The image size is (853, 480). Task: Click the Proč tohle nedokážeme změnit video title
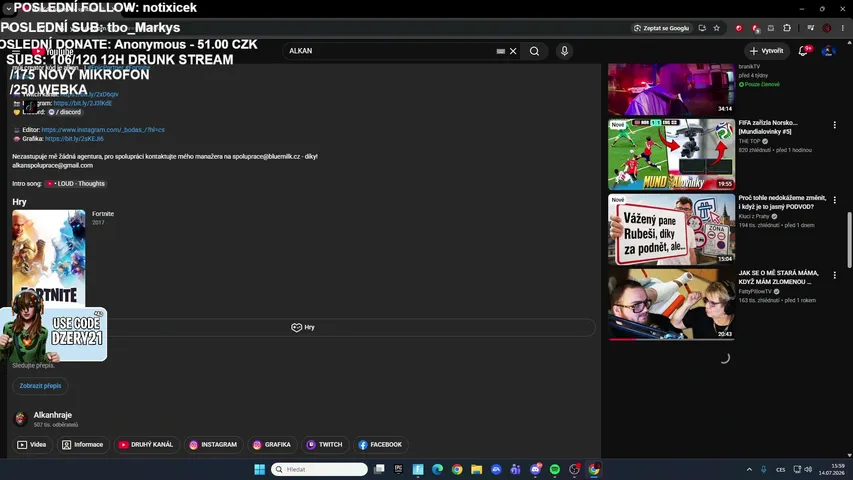[782, 202]
